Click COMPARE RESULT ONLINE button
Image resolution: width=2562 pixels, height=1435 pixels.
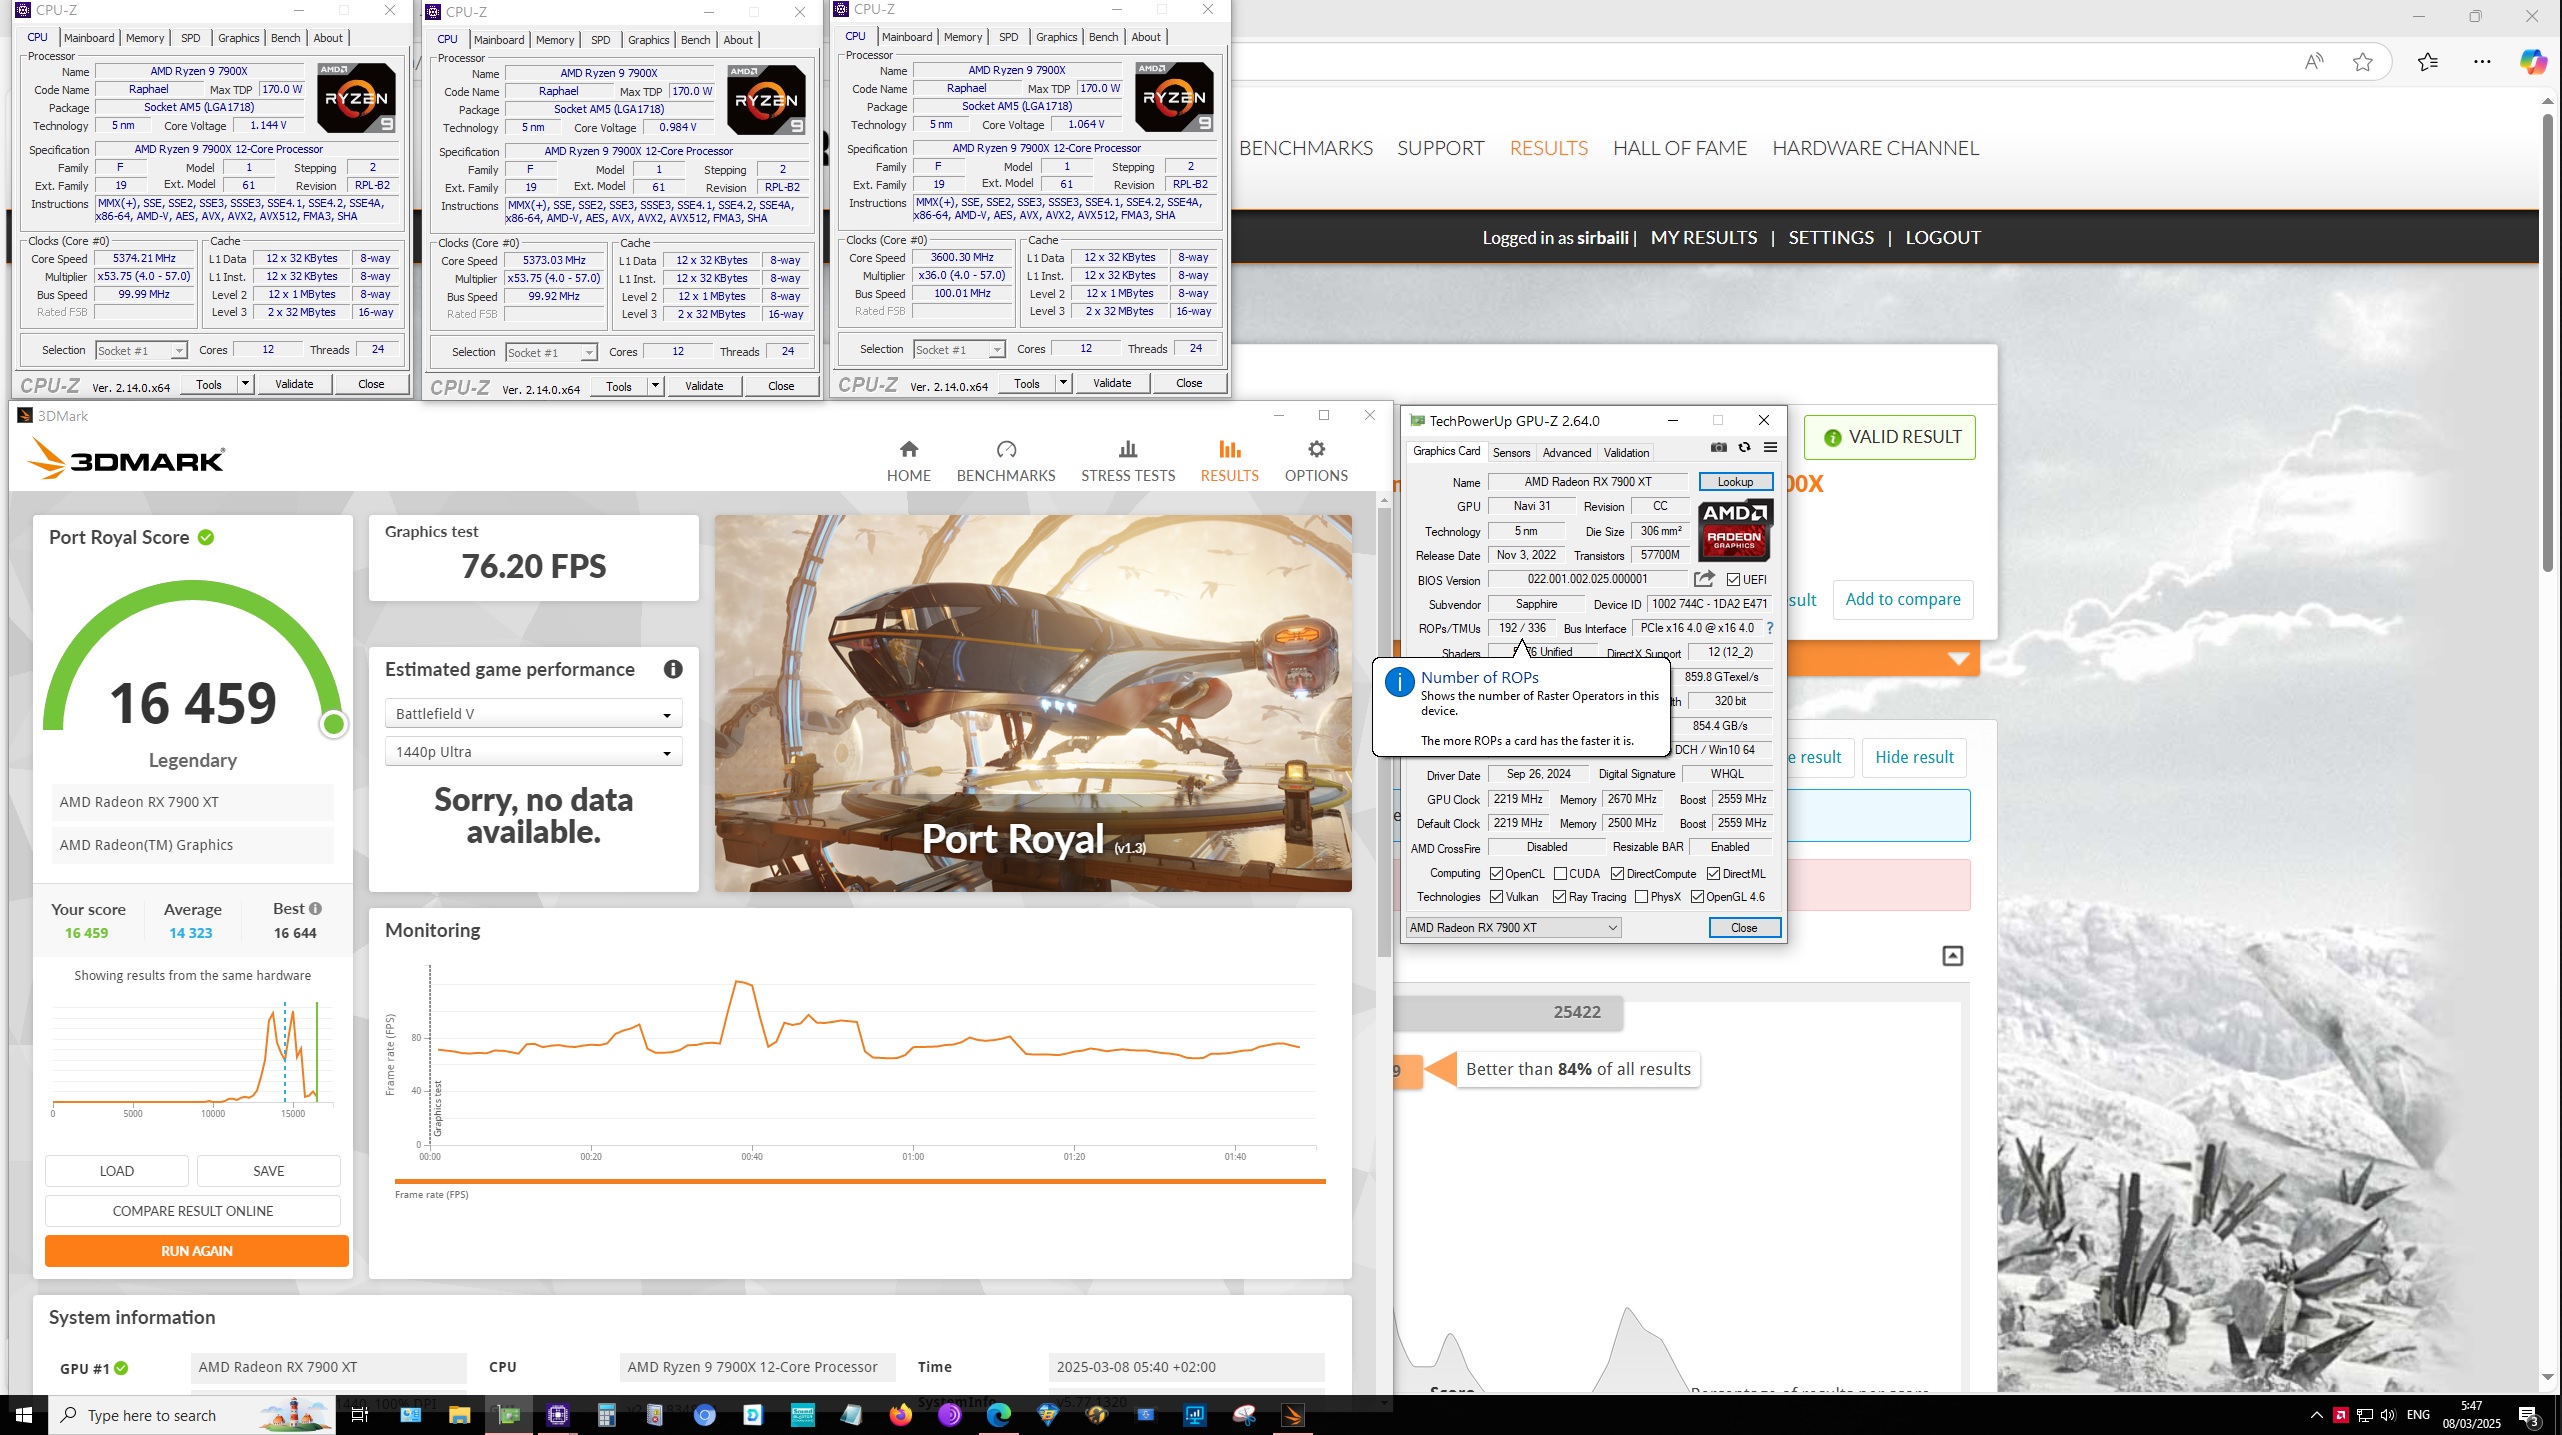click(193, 1211)
